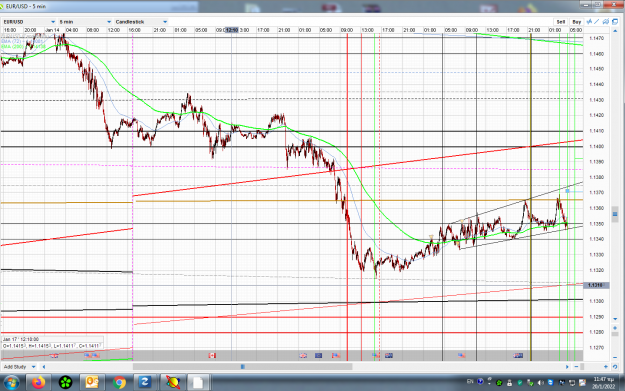Click the zoom slider handle on time axis

tap(582, 367)
